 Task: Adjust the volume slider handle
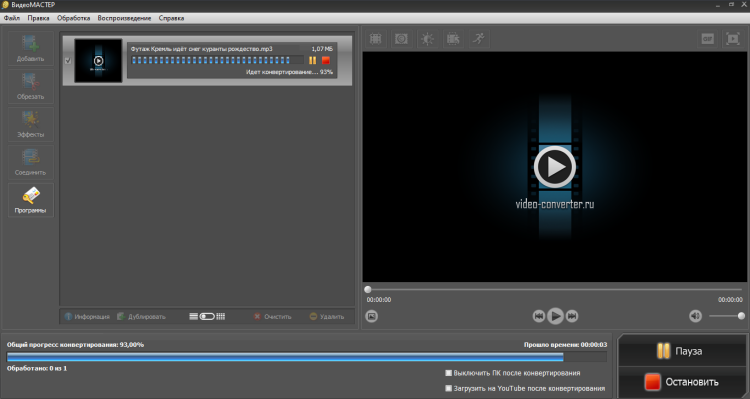pyautogui.click(x=741, y=316)
